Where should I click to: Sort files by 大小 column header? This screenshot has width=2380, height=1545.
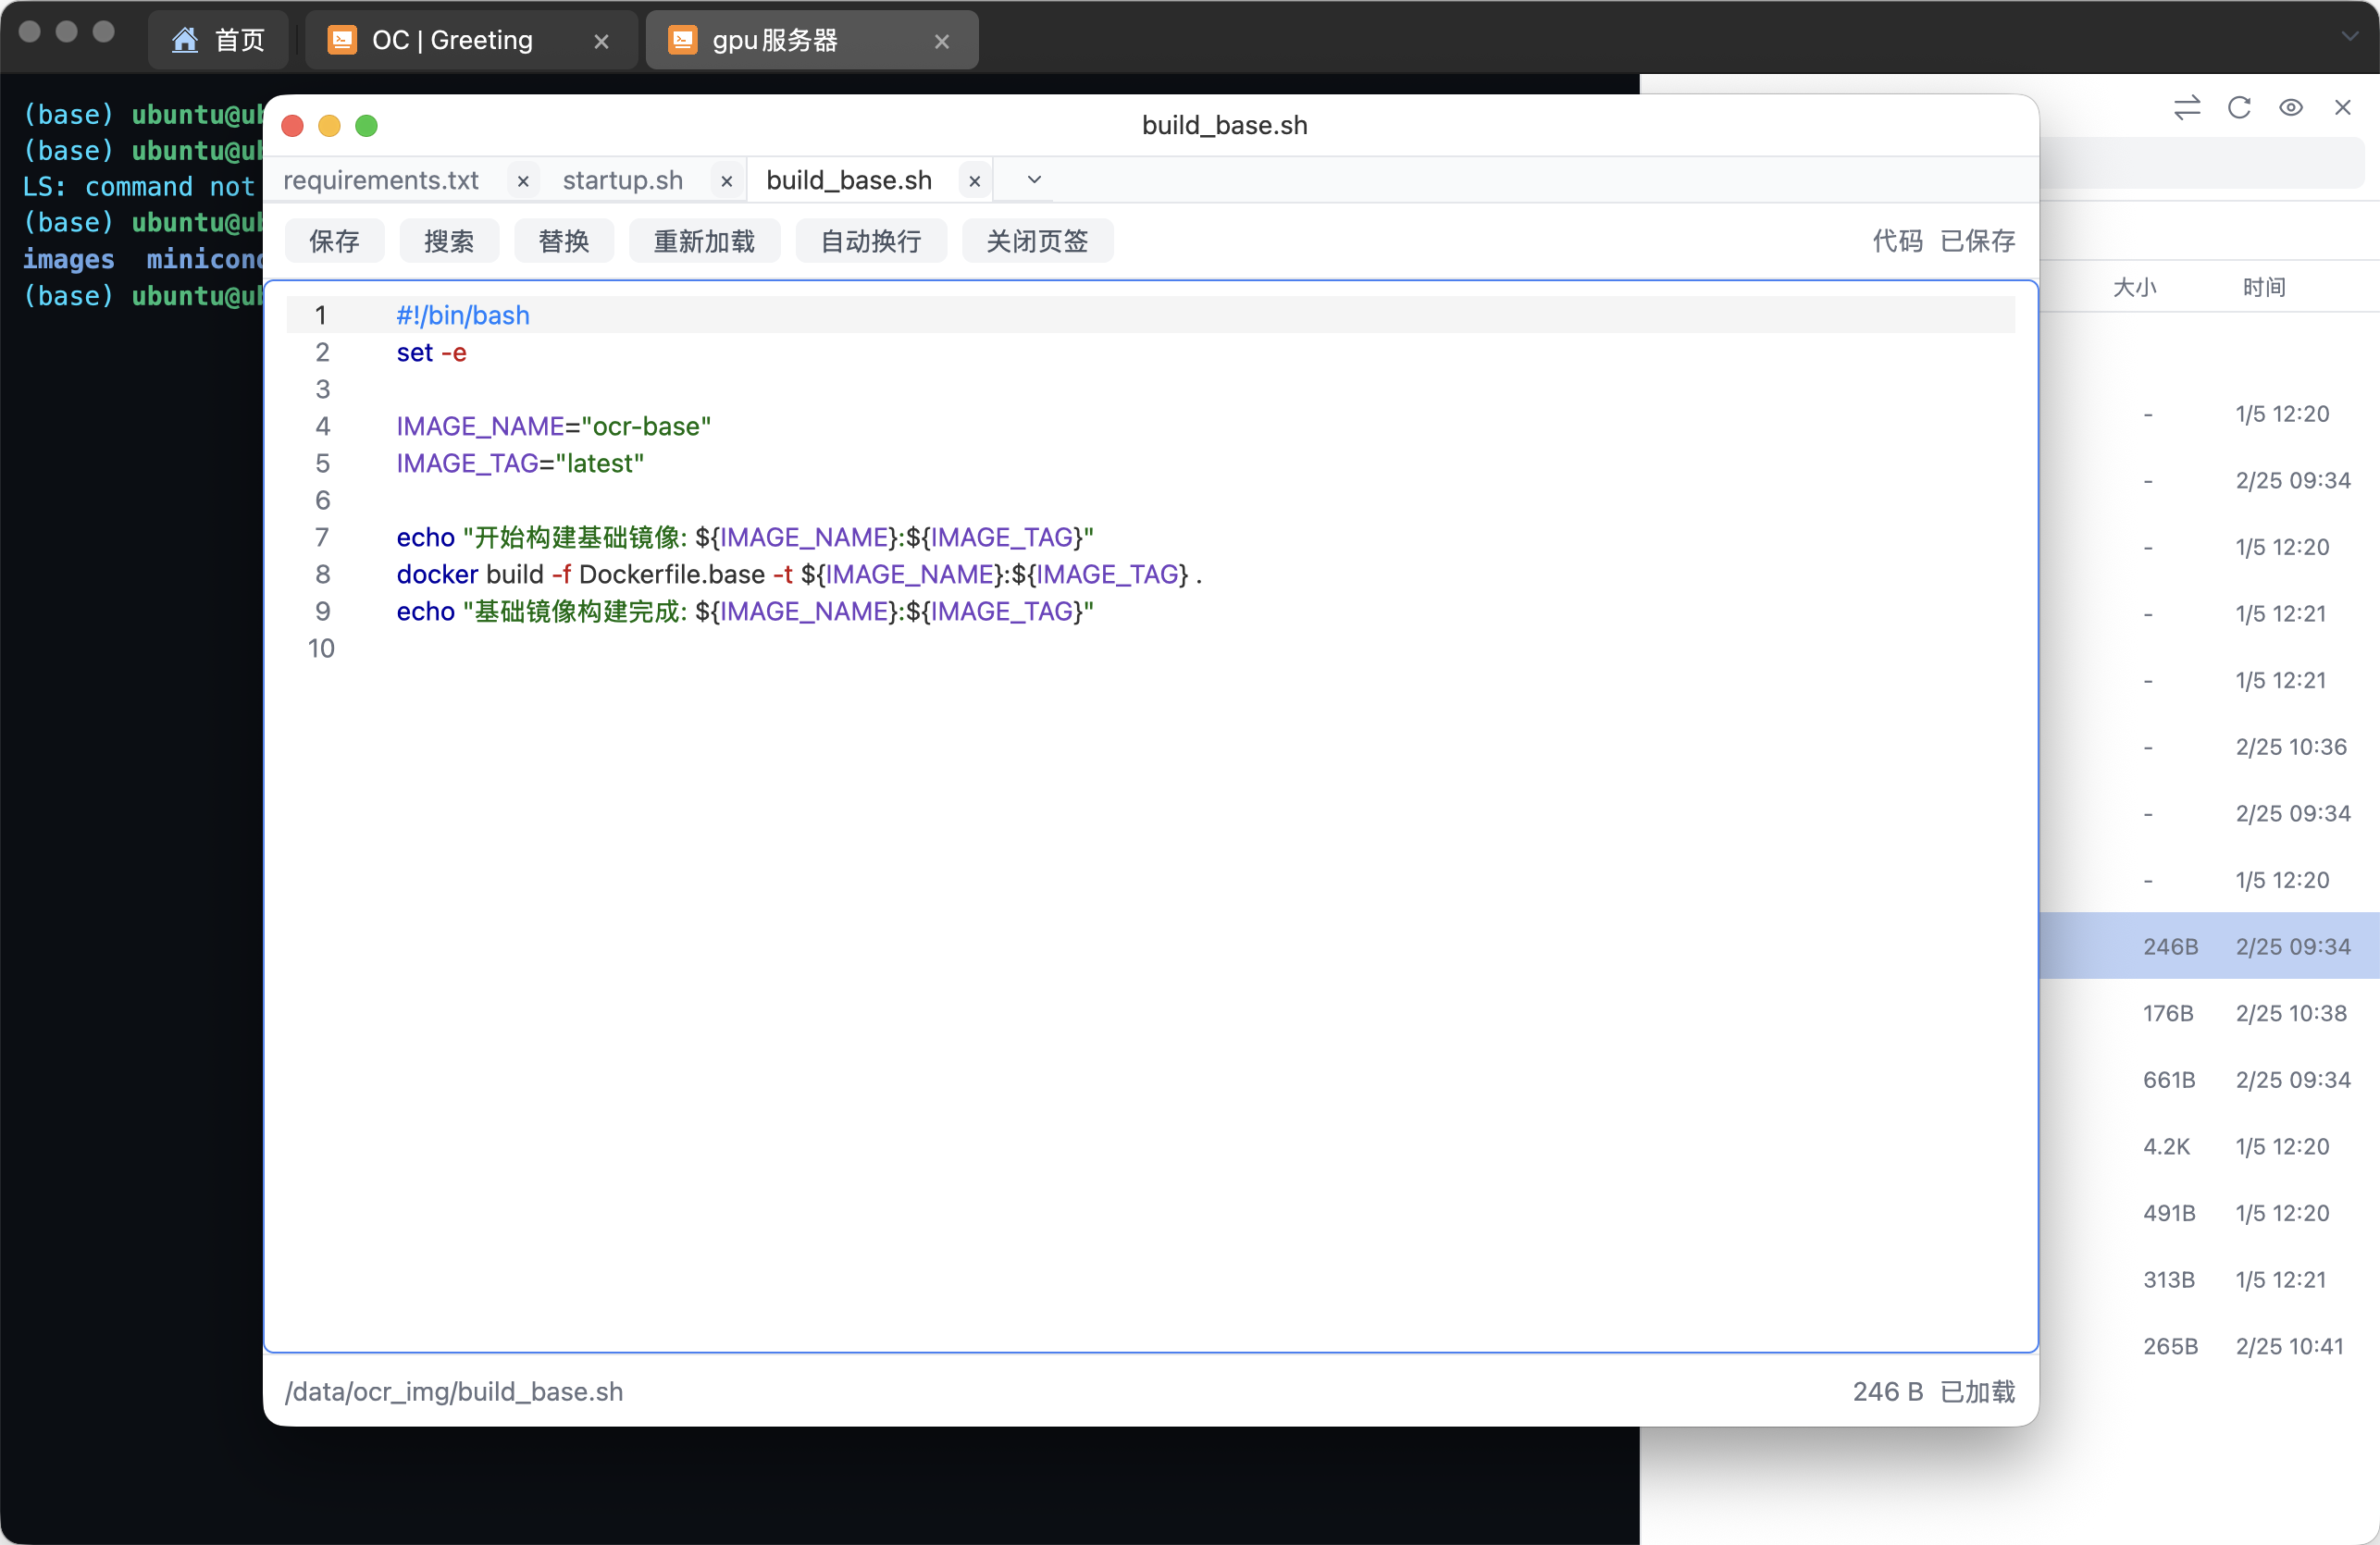tap(2134, 287)
